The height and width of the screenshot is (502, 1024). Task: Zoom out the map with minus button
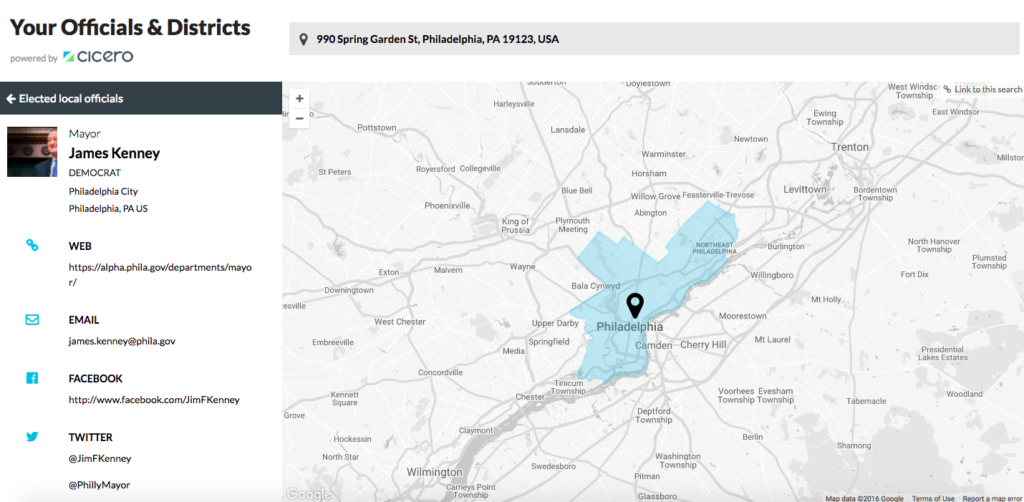point(300,118)
